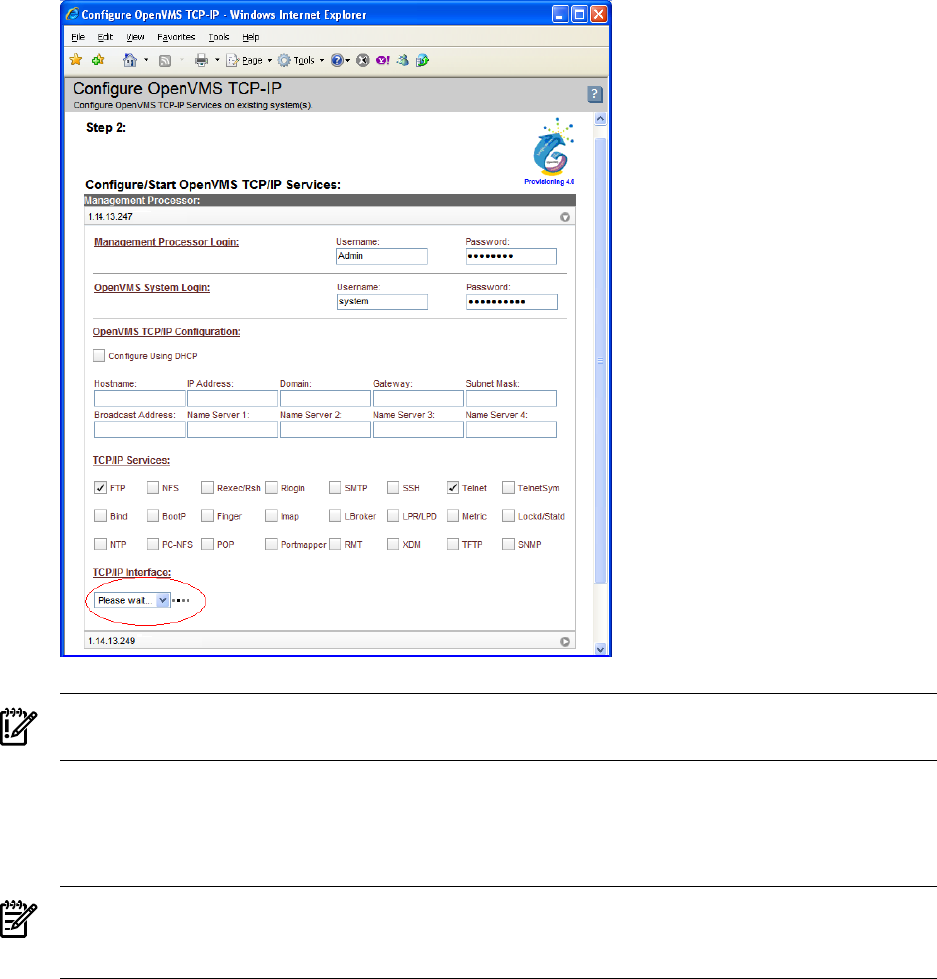Open the View menu

point(135,37)
